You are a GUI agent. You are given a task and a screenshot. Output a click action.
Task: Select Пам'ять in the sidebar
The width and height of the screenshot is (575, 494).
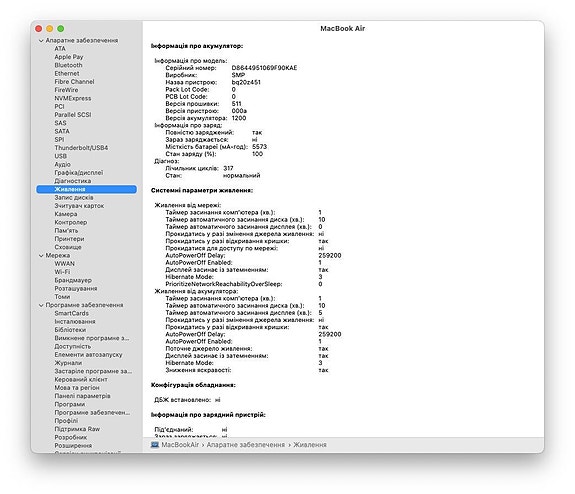[x=66, y=230]
